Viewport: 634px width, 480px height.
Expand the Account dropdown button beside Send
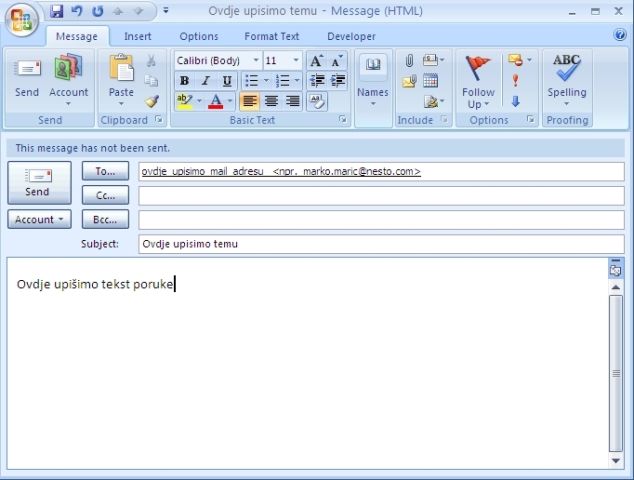click(39, 219)
